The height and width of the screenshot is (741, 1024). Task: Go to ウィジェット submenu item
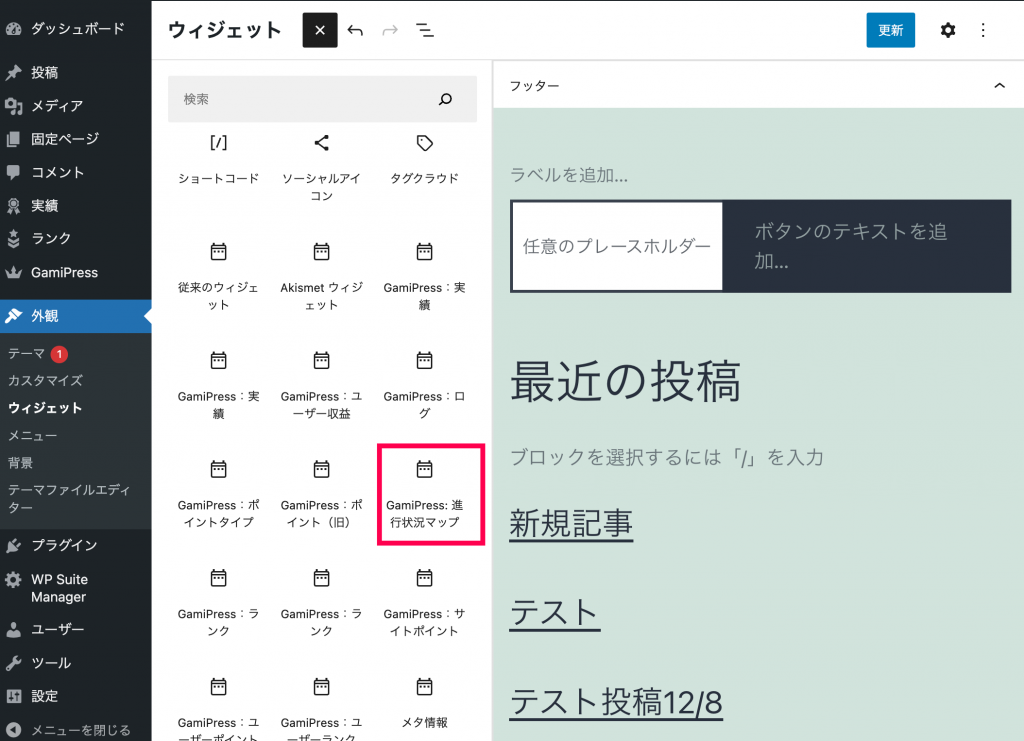pos(45,408)
